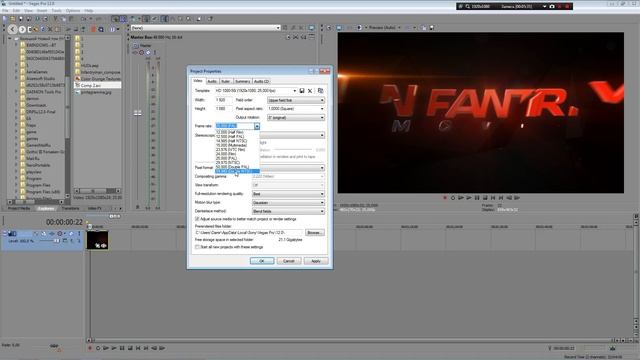640x360 pixels.
Task: Switch to the Summary tab
Action: click(x=242, y=81)
